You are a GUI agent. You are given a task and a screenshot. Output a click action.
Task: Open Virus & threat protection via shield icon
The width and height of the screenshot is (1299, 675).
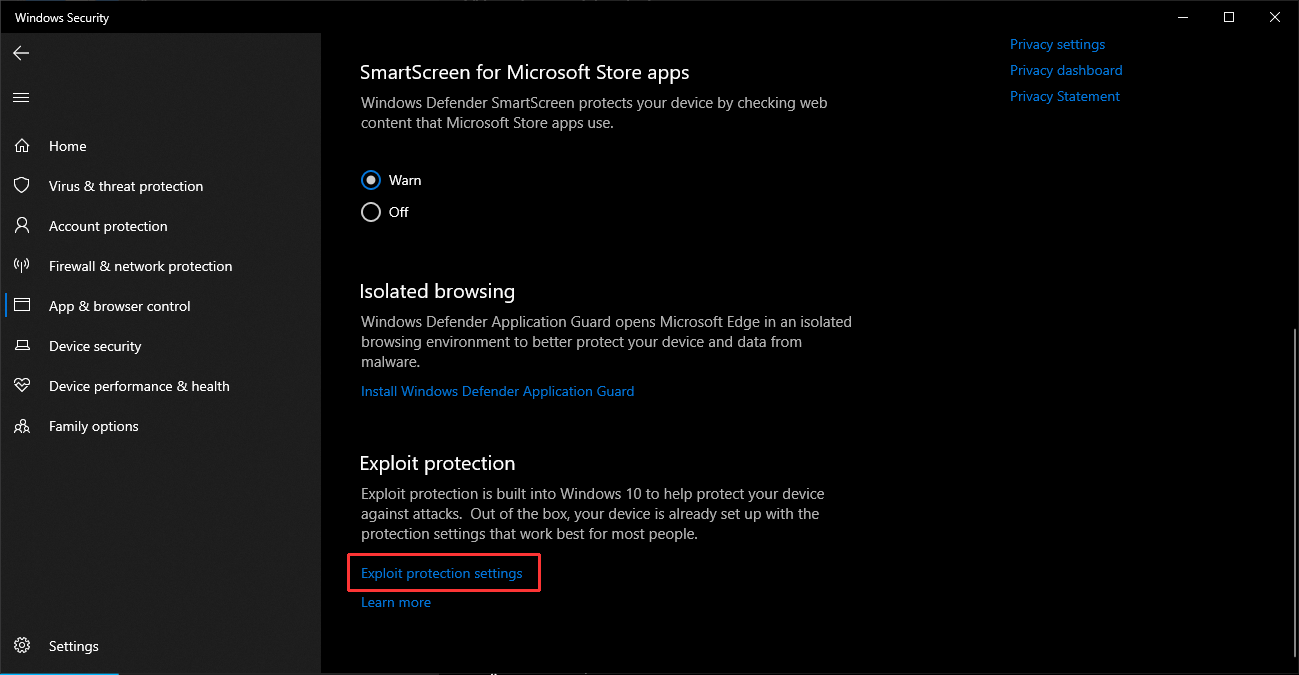tap(22, 186)
